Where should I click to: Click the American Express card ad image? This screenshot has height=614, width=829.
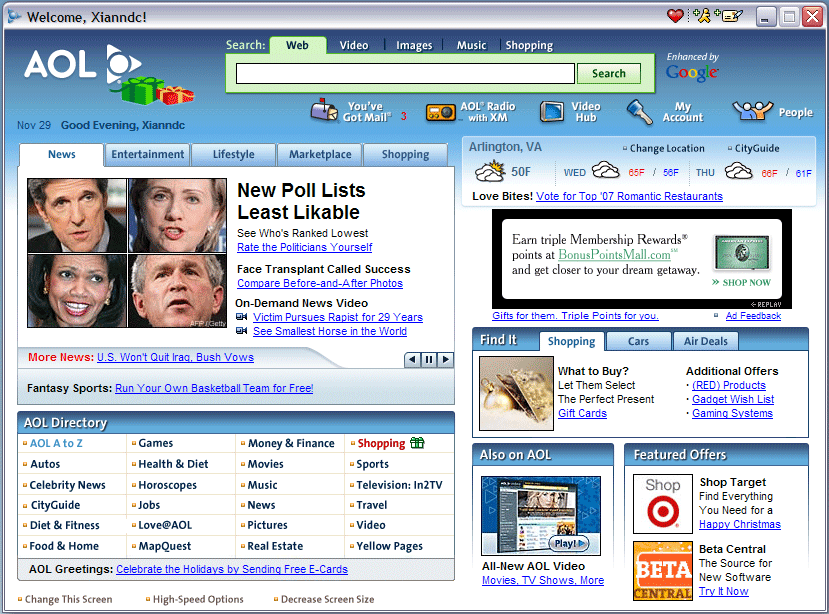(742, 253)
